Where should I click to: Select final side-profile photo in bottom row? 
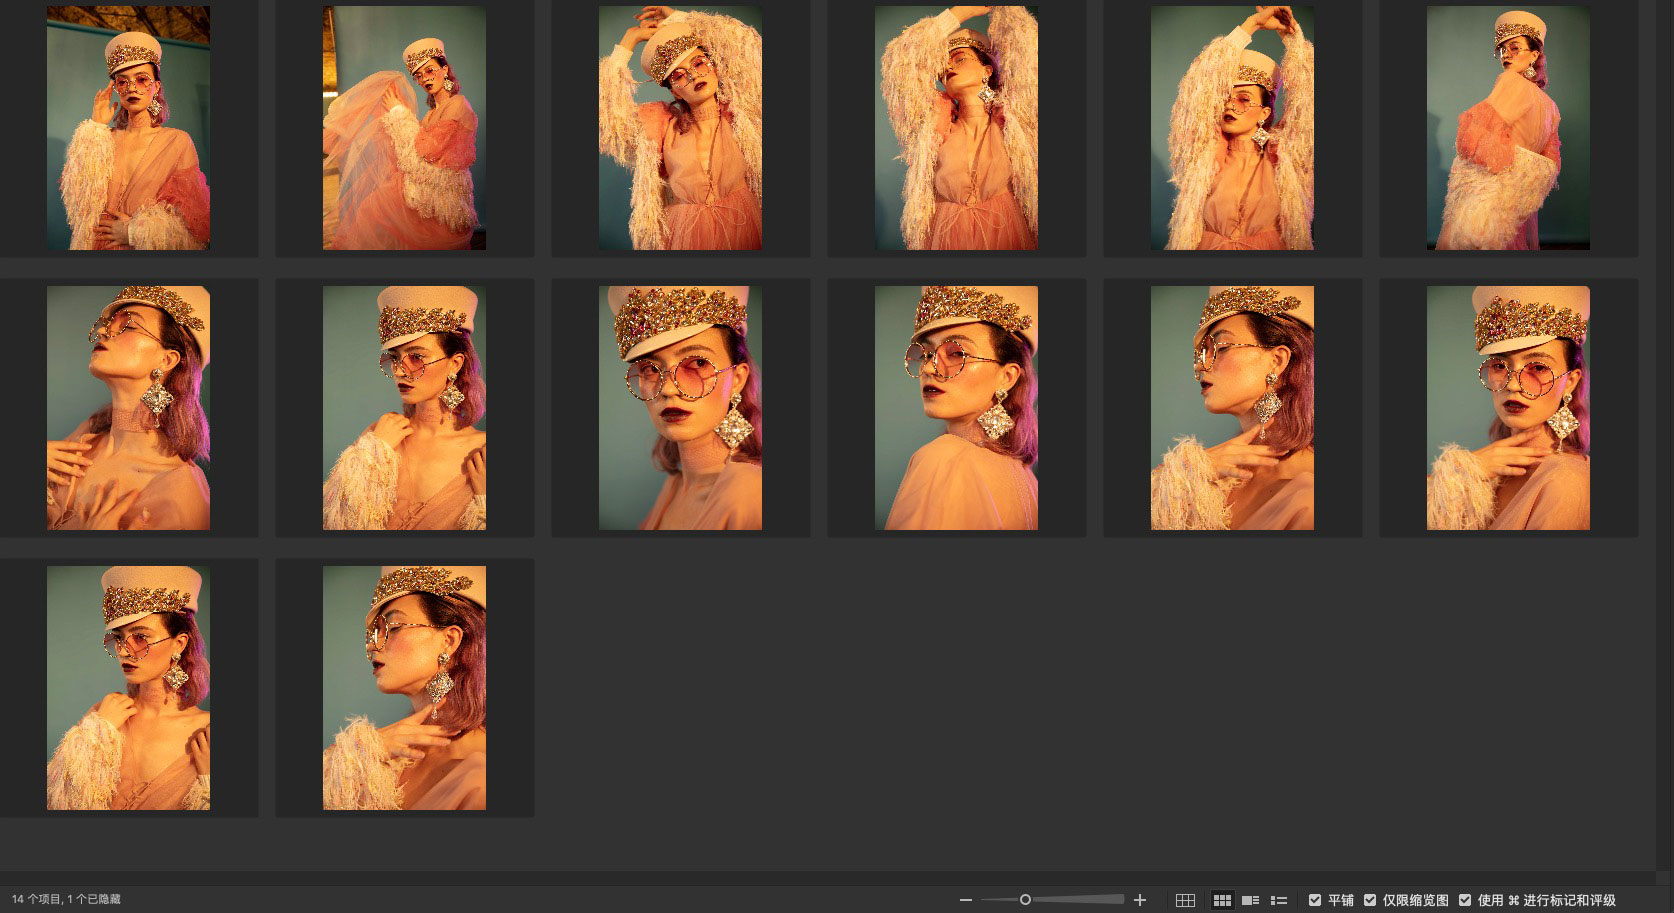tap(404, 688)
